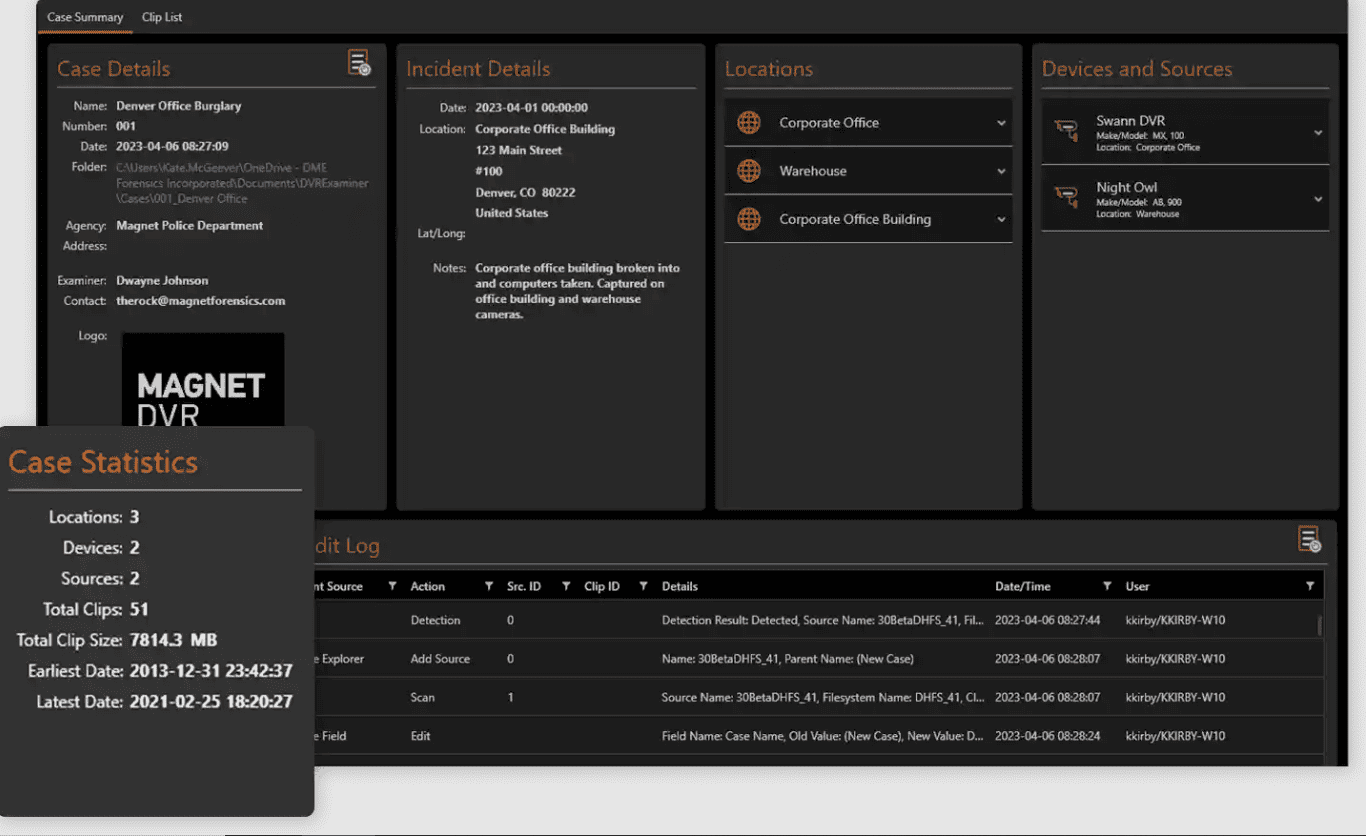
Task: Click the globe icon next to Corporate Office Building
Action: tap(749, 219)
